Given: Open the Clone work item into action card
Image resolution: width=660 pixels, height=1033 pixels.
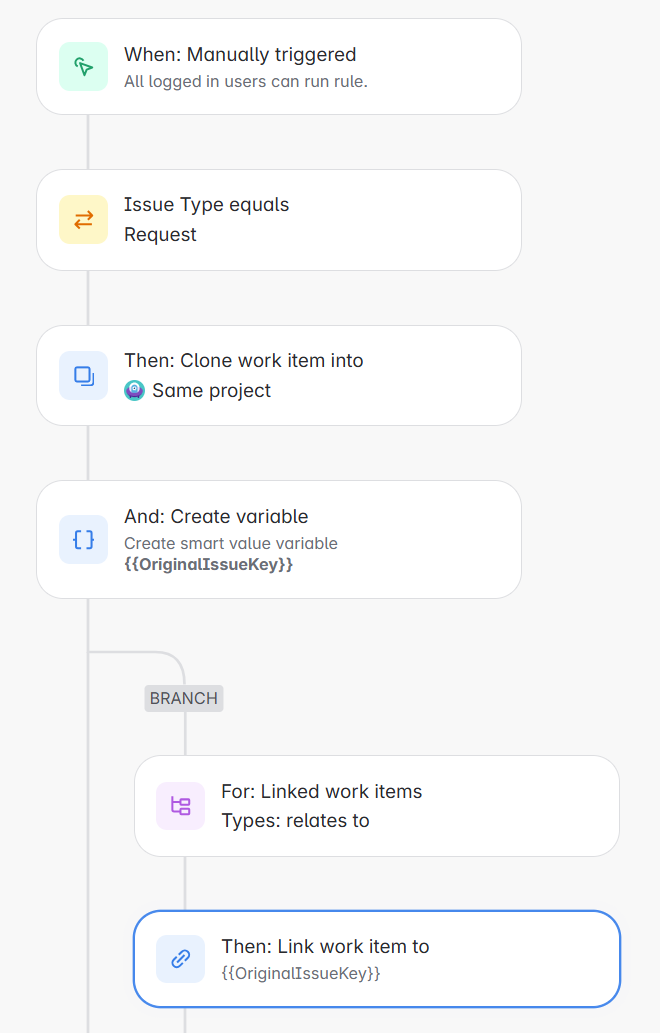Looking at the screenshot, I should pyautogui.click(x=278, y=375).
